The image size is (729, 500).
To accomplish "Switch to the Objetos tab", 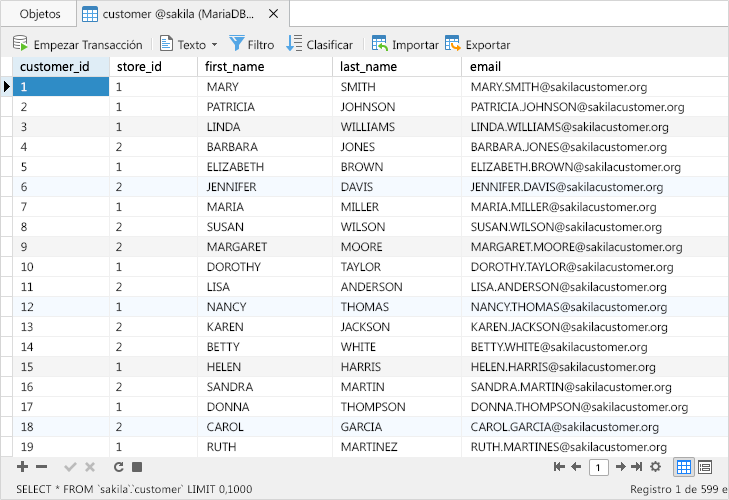I will 40,14.
